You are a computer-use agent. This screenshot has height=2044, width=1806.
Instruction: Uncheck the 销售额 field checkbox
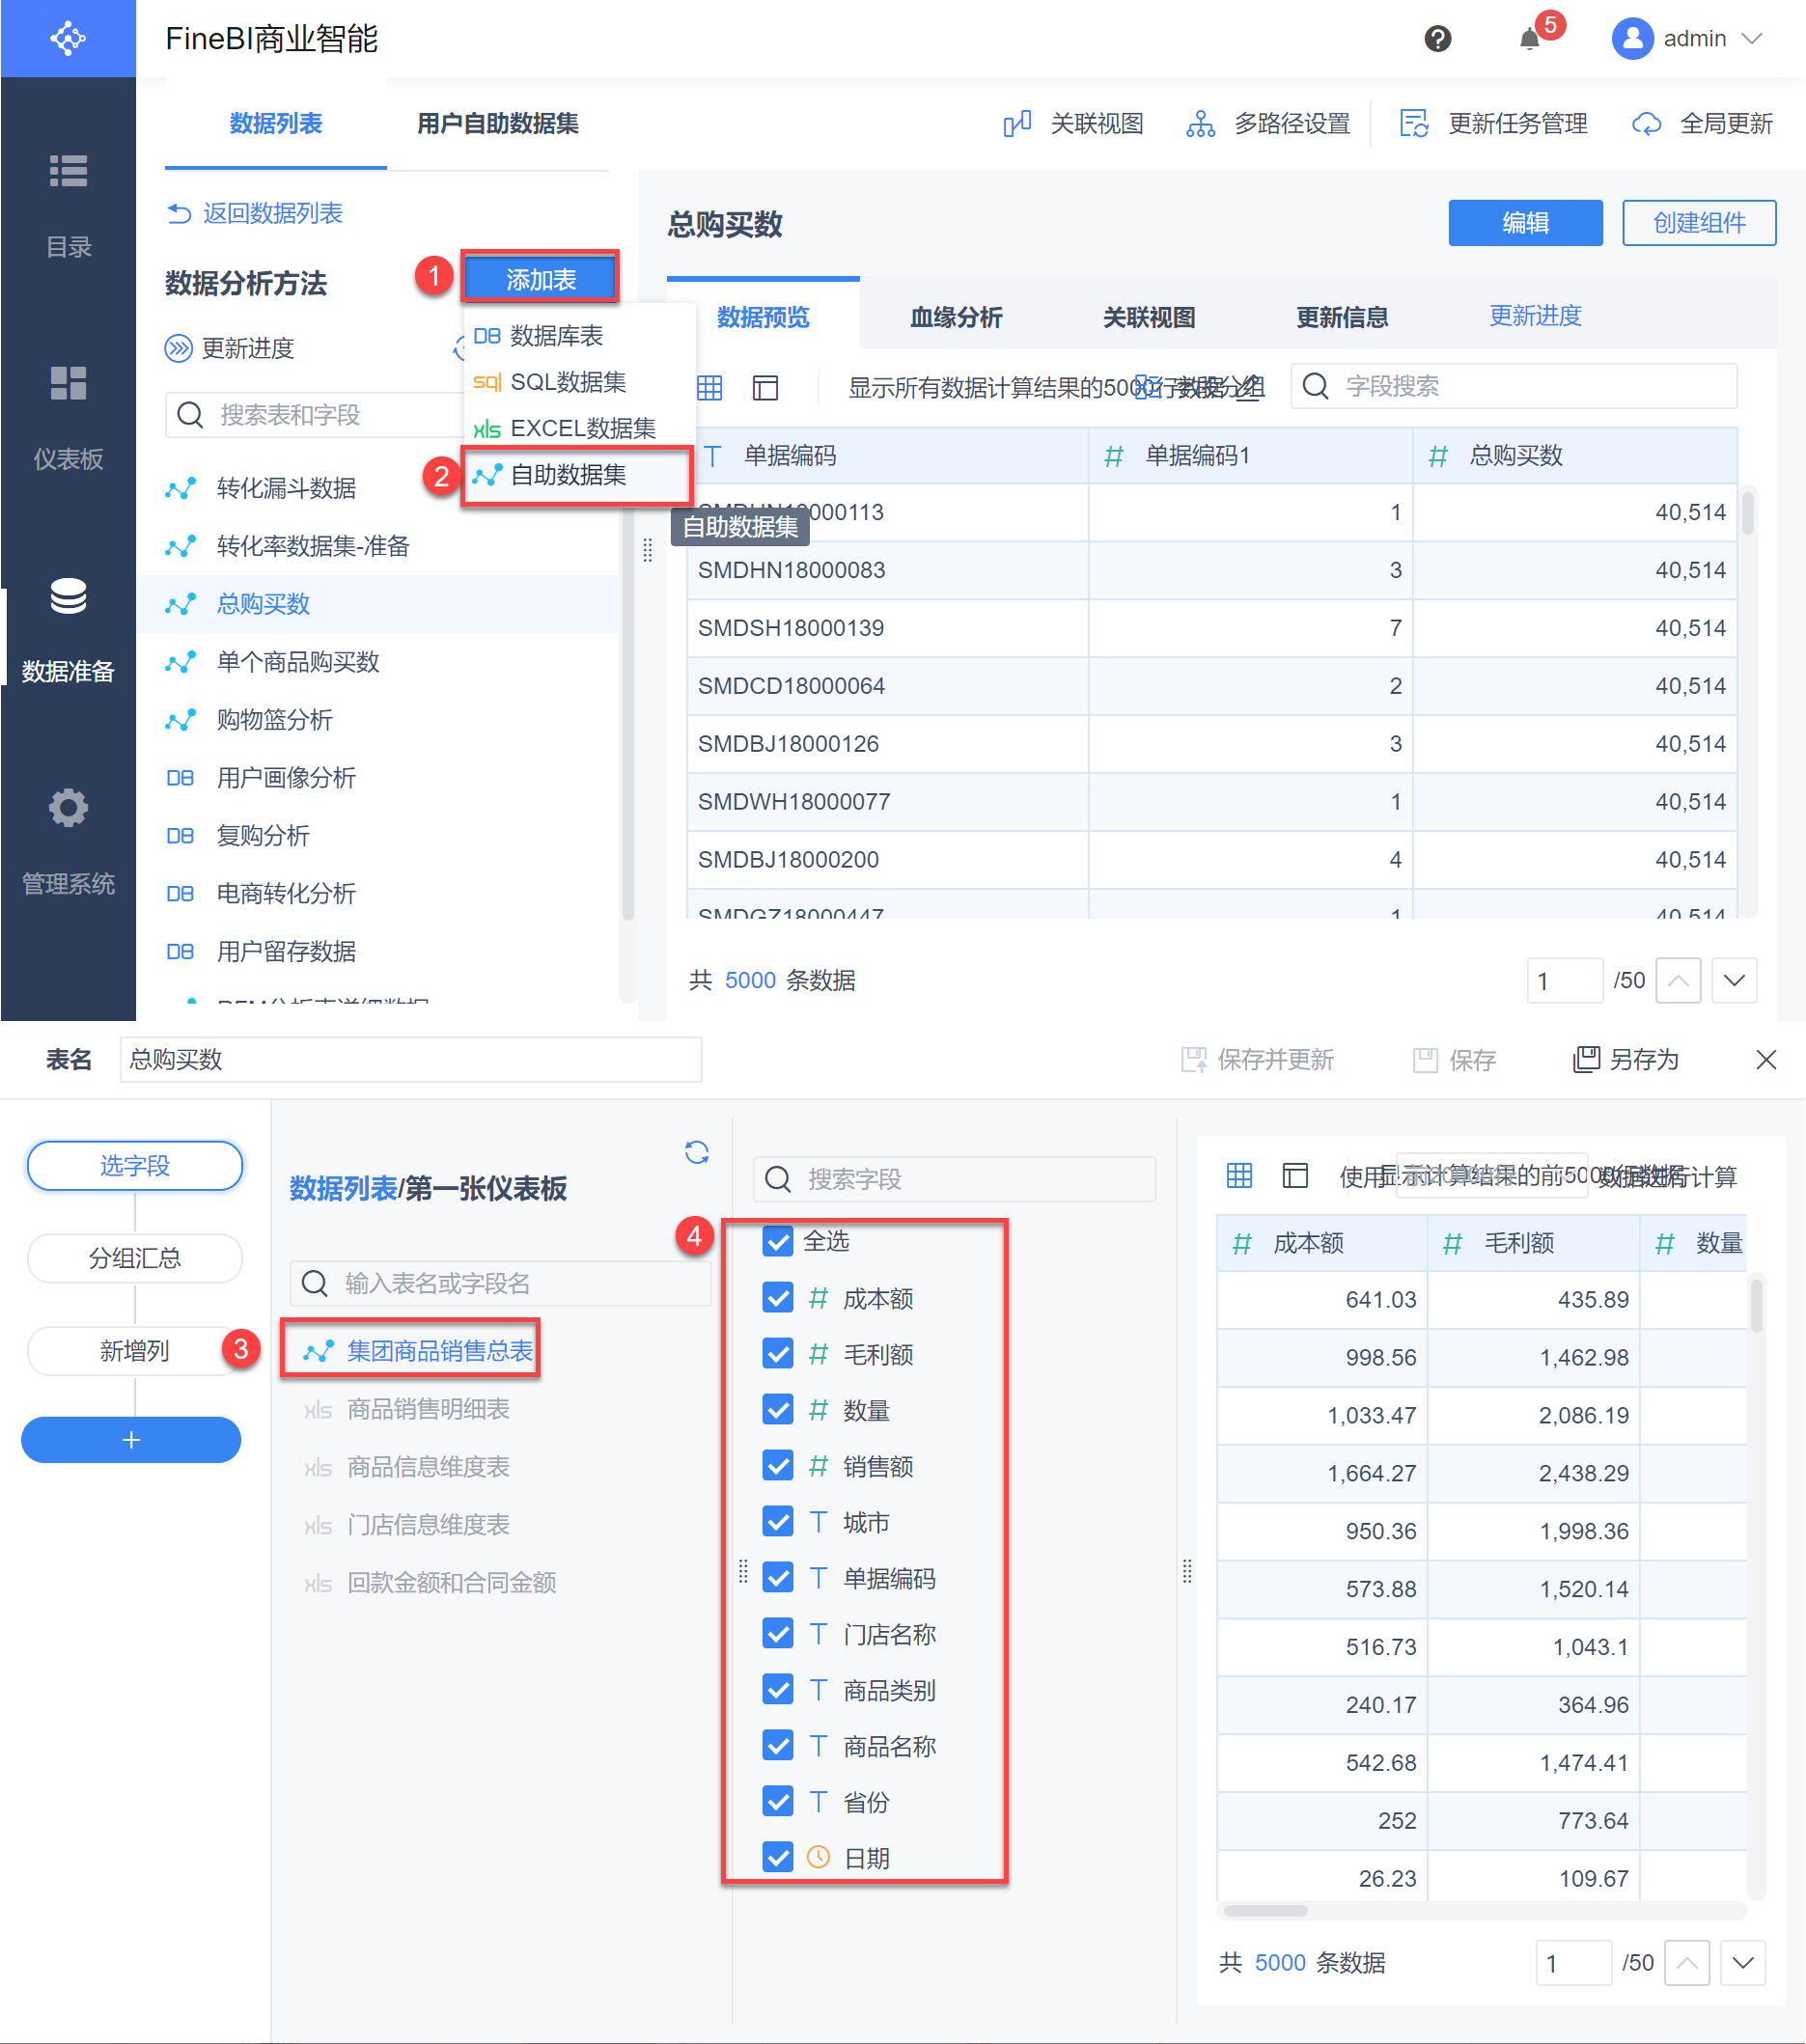777,1465
